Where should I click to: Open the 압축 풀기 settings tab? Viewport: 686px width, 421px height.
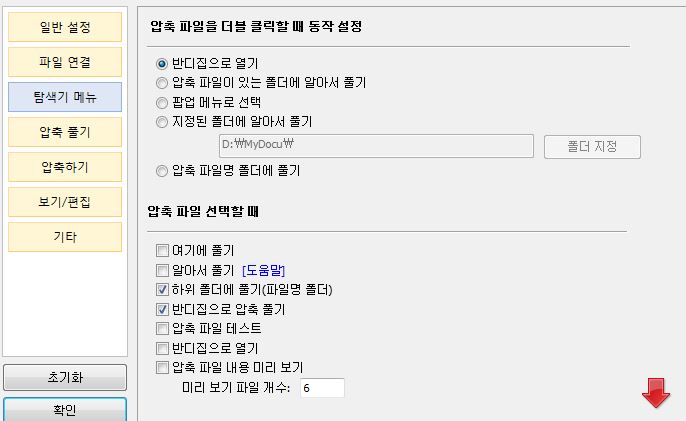point(65,132)
